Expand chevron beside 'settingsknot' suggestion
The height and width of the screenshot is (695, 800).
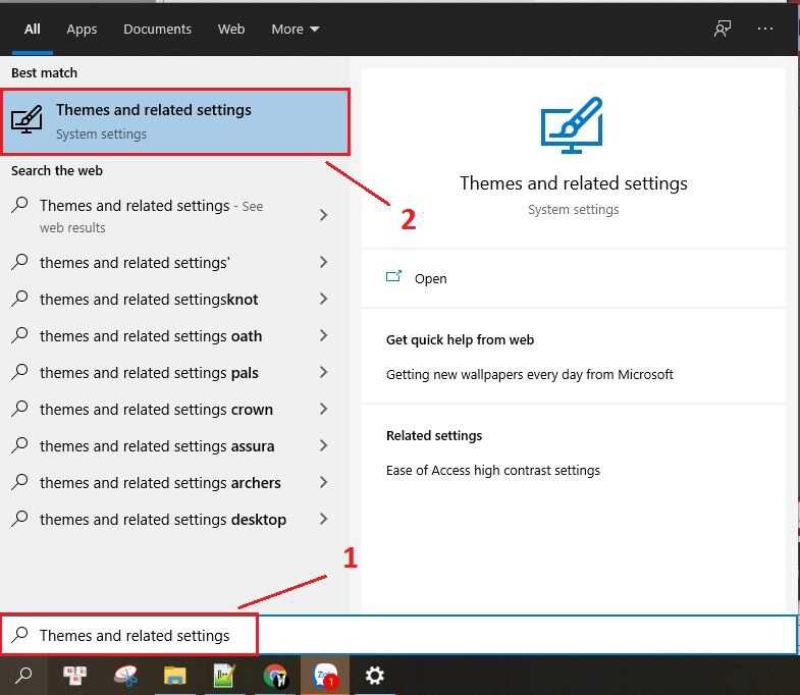coord(323,299)
